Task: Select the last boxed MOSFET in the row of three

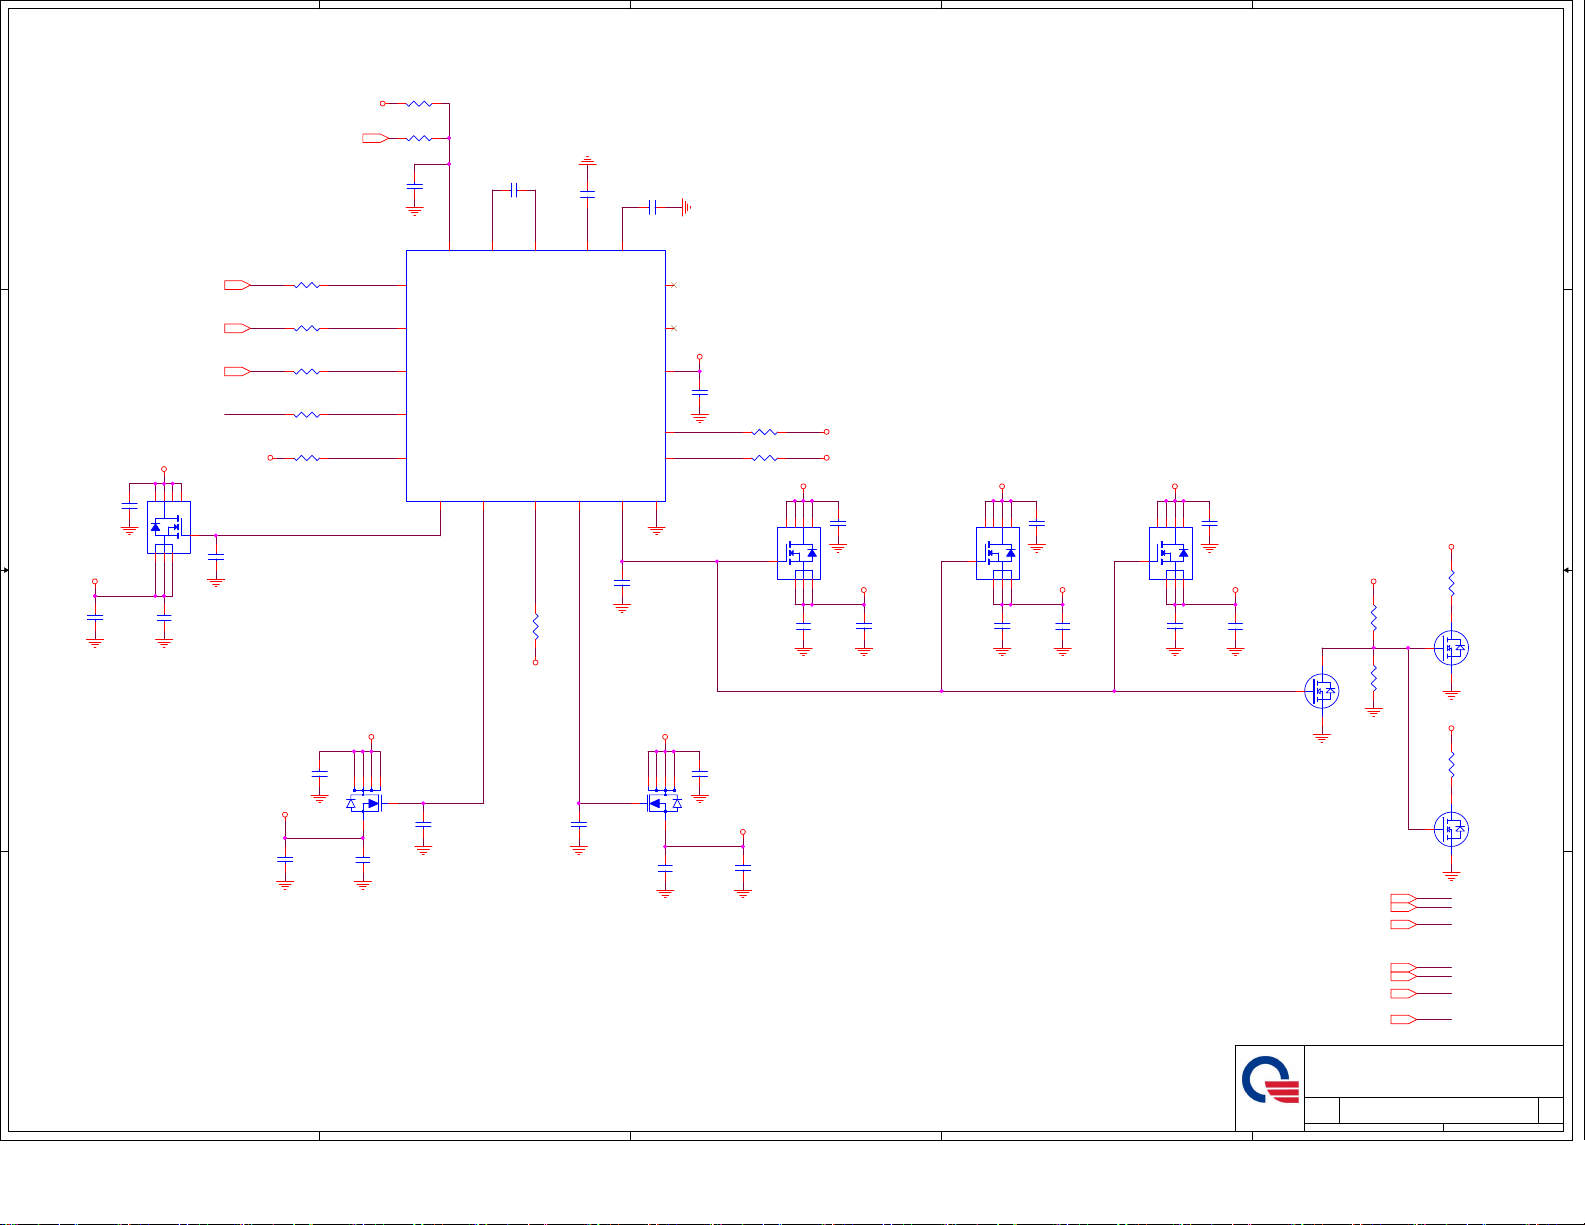Action: click(1171, 553)
